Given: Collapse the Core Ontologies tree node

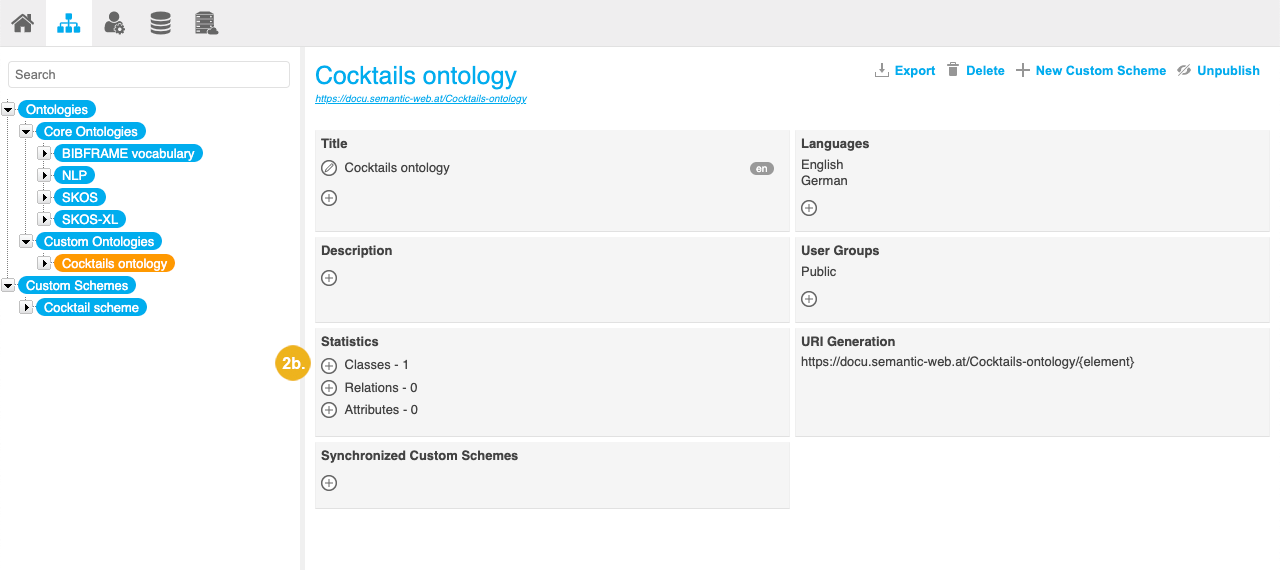Looking at the screenshot, I should 26,132.
